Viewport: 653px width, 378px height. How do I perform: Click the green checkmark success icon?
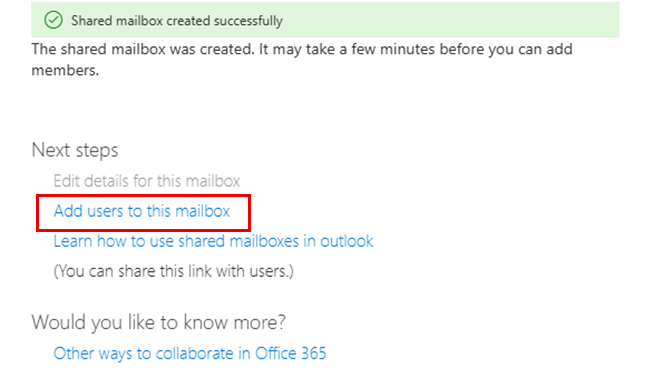[x=53, y=20]
